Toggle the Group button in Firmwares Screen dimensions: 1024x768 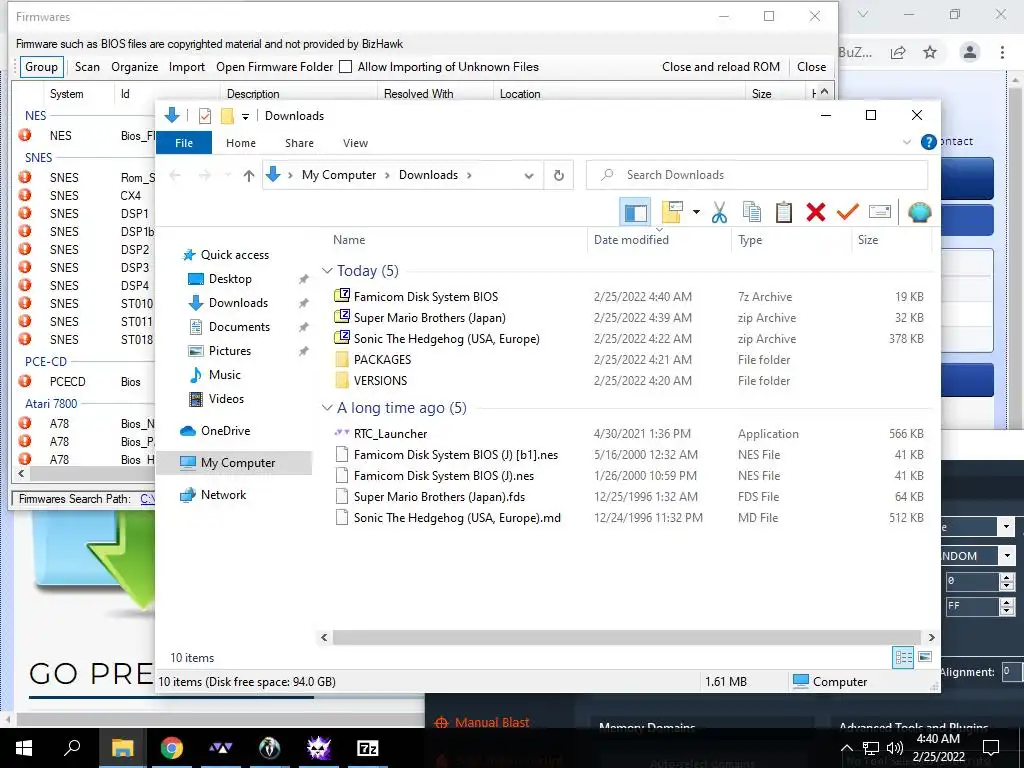[42, 67]
